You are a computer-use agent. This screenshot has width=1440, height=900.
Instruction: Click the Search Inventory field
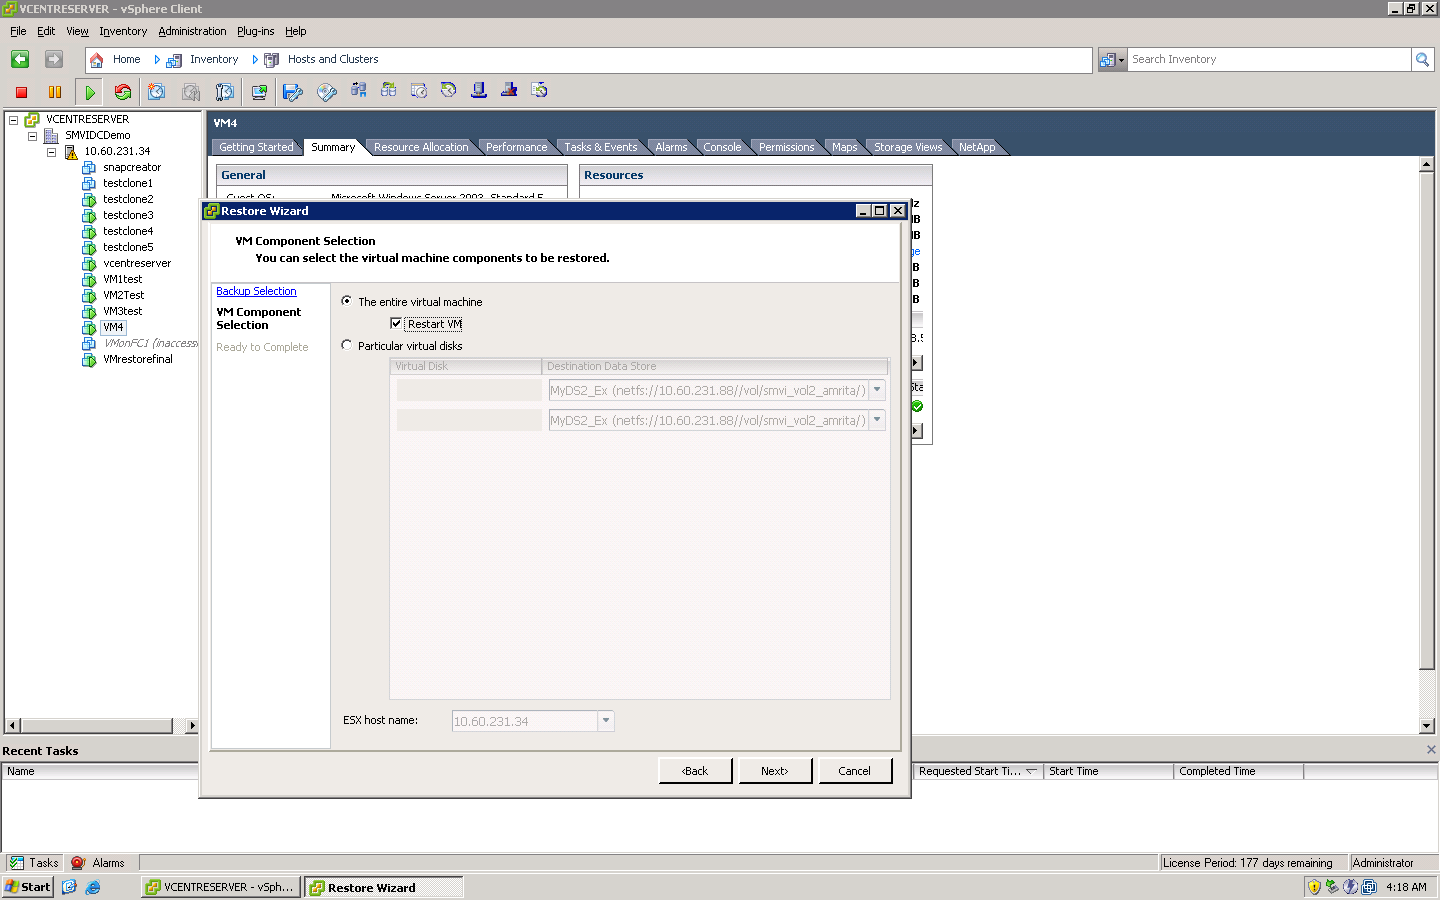point(1268,59)
